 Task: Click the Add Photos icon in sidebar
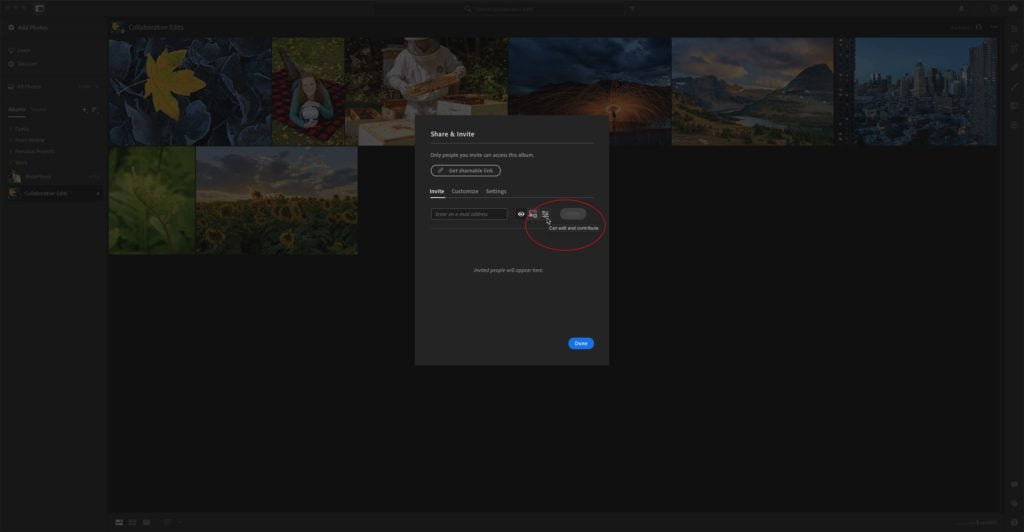coord(11,27)
